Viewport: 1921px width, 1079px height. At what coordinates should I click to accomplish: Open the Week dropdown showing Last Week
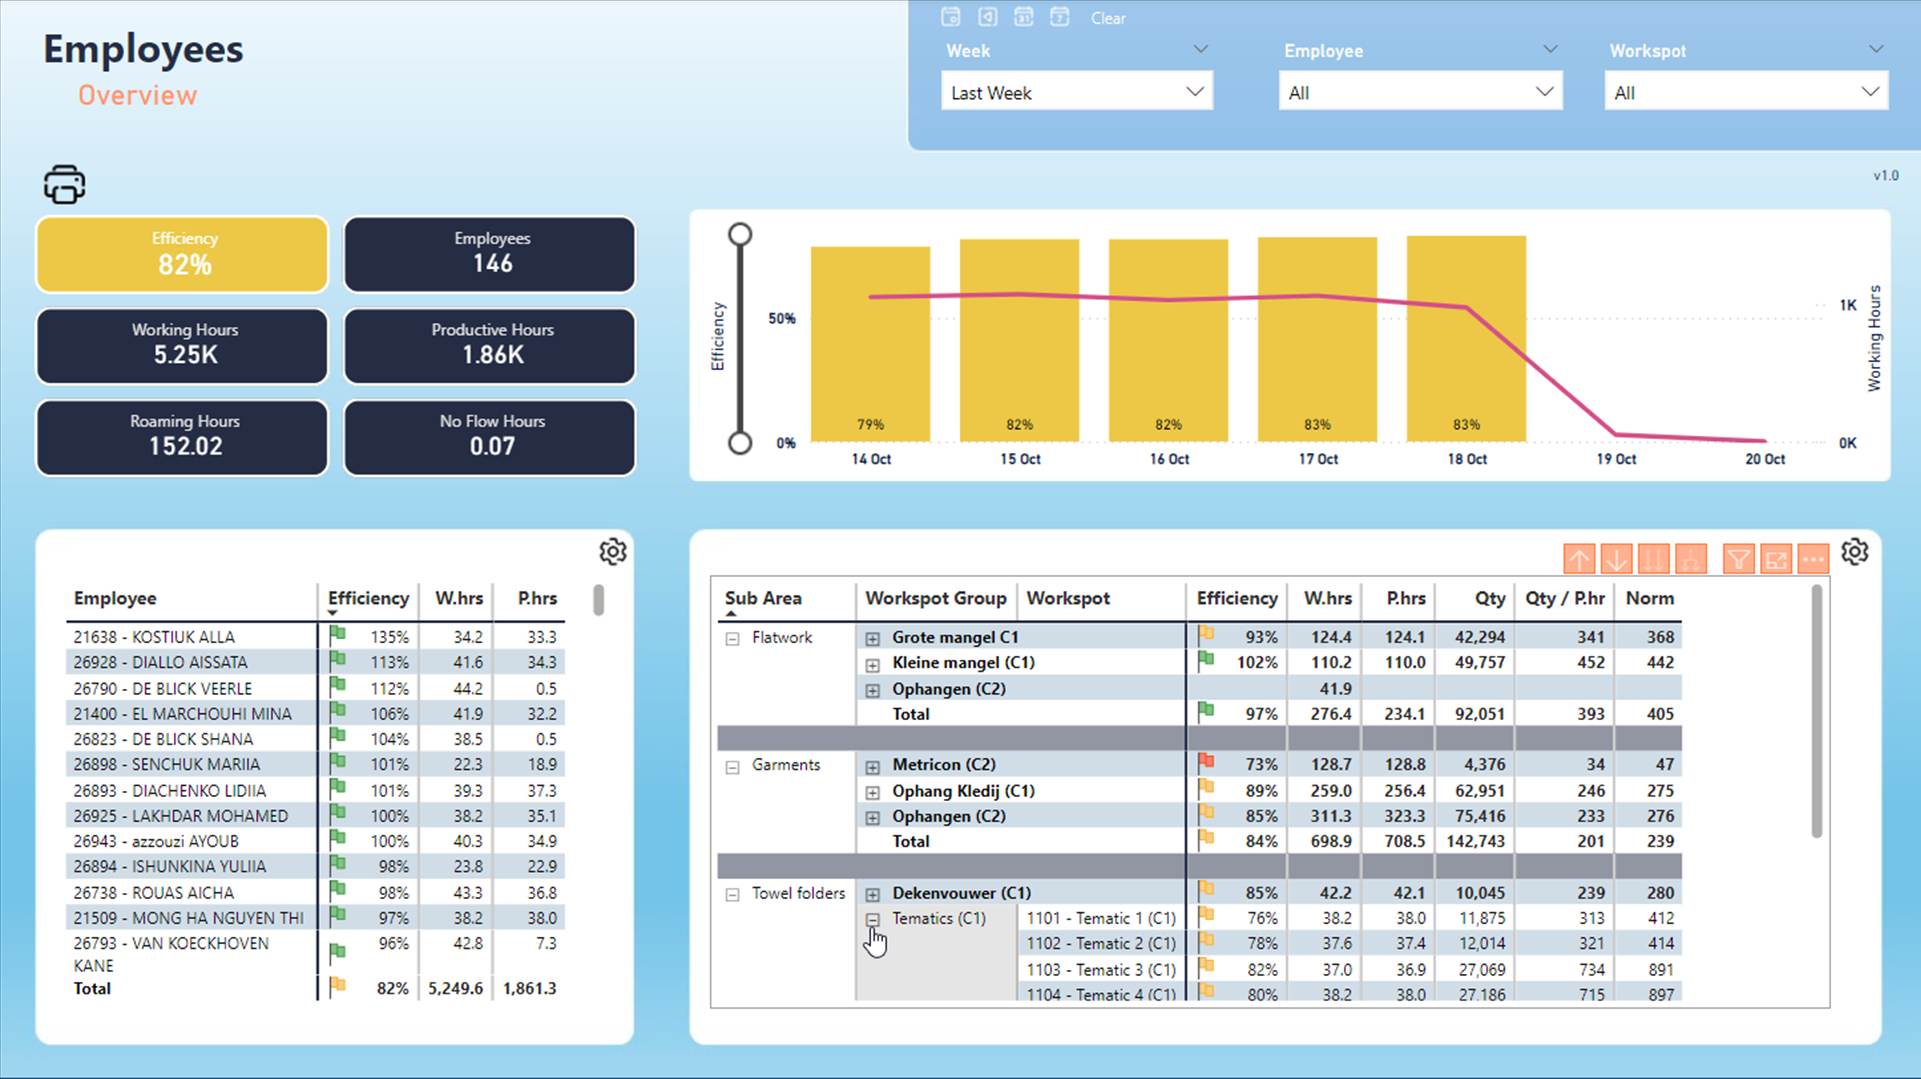tap(1076, 92)
